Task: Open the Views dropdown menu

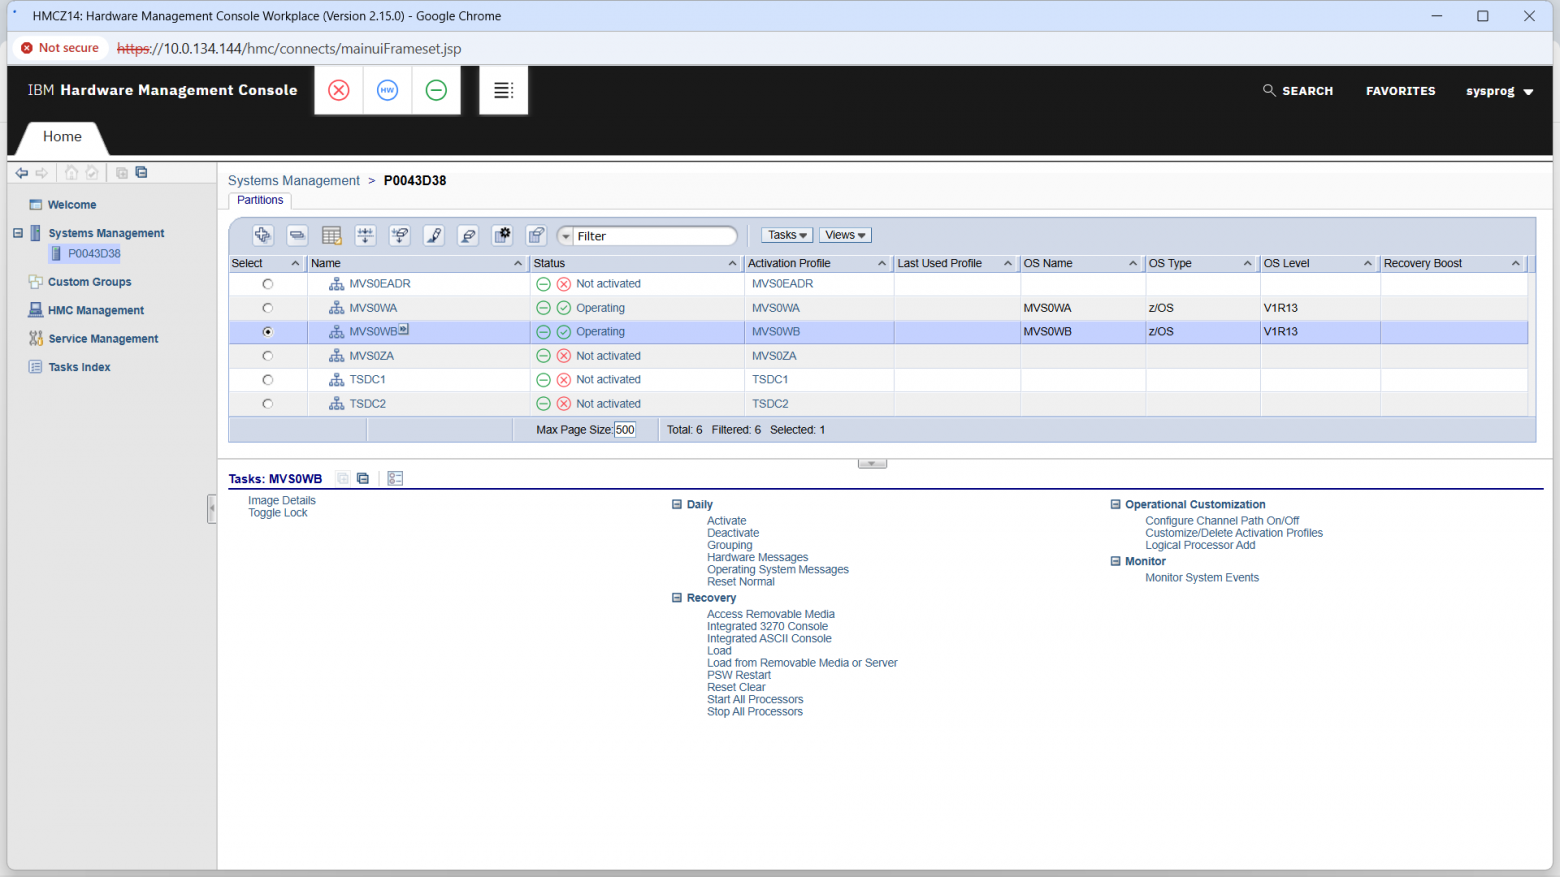Action: point(845,235)
